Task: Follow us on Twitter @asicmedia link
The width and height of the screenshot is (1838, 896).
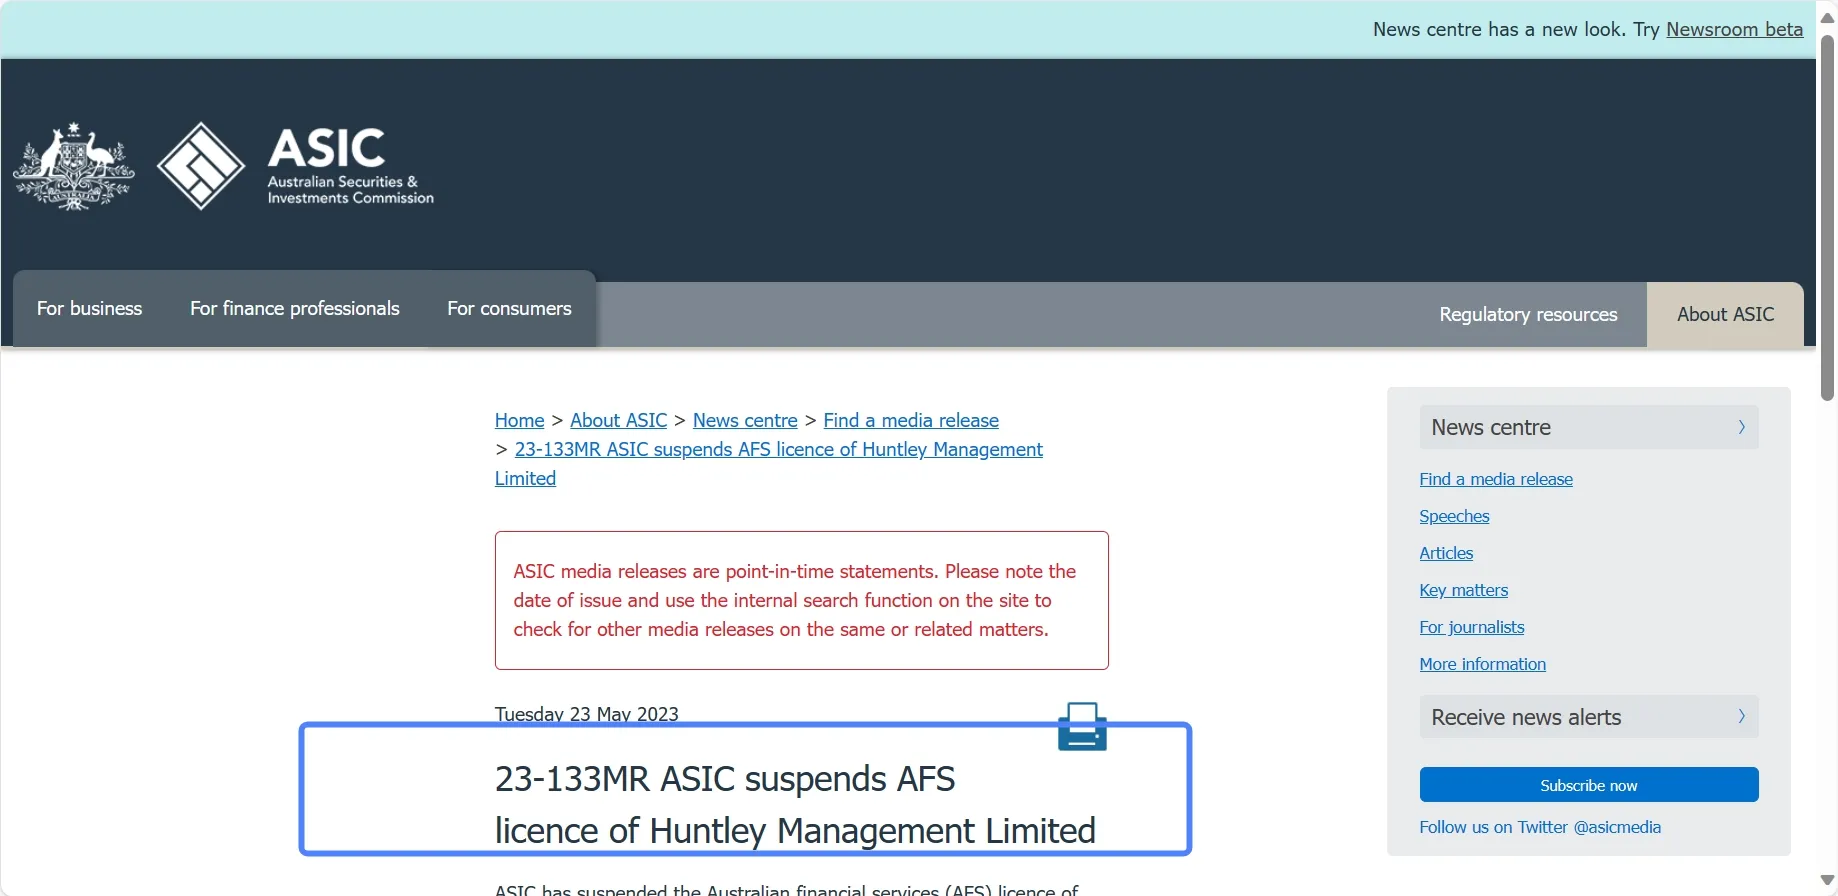Action: coord(1540,827)
